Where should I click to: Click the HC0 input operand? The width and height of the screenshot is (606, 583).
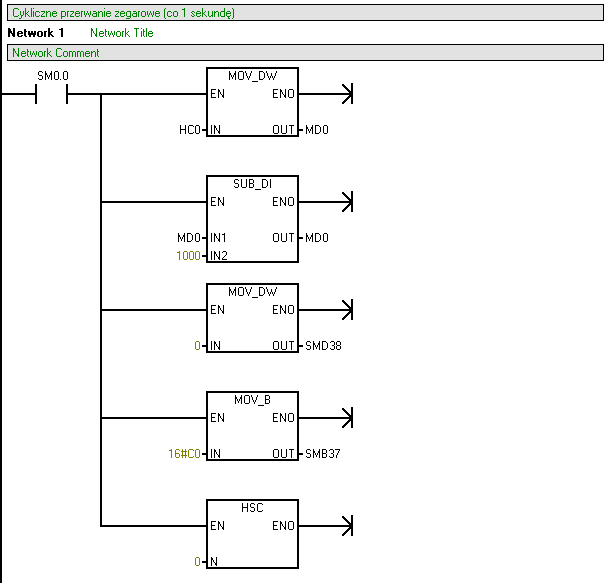[189, 130]
